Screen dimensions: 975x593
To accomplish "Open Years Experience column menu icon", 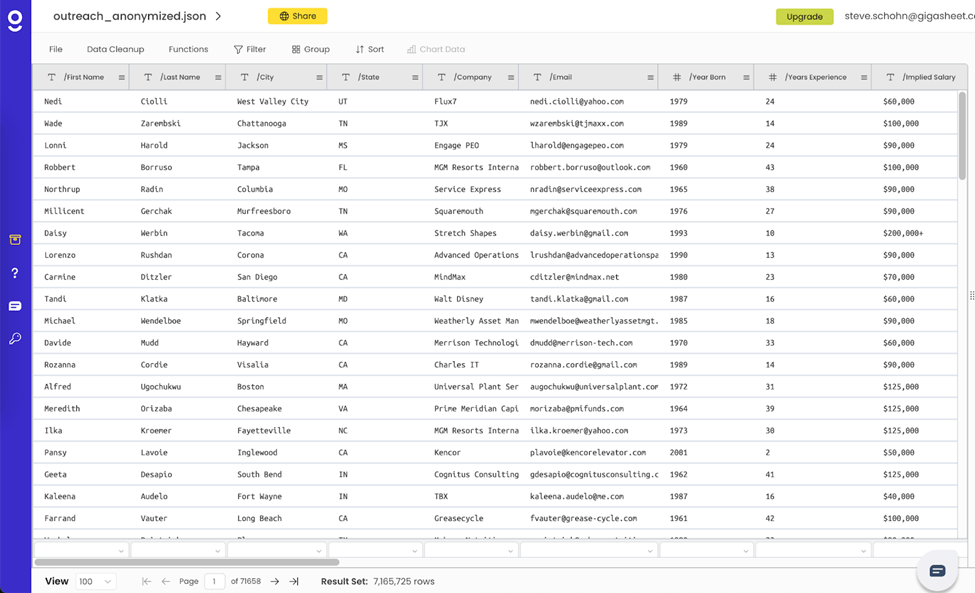I will coord(864,78).
